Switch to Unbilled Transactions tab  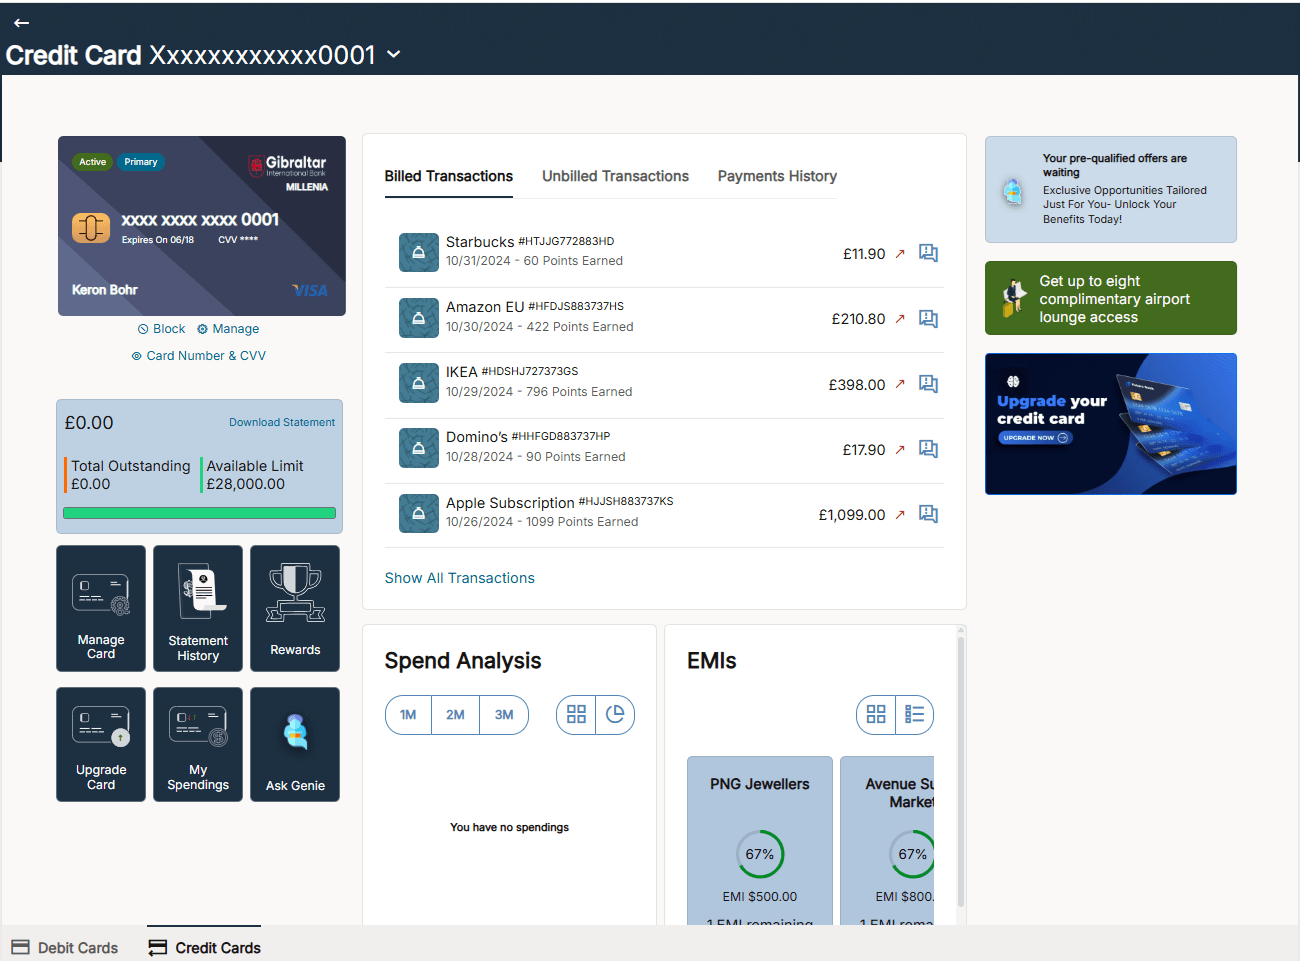[615, 176]
